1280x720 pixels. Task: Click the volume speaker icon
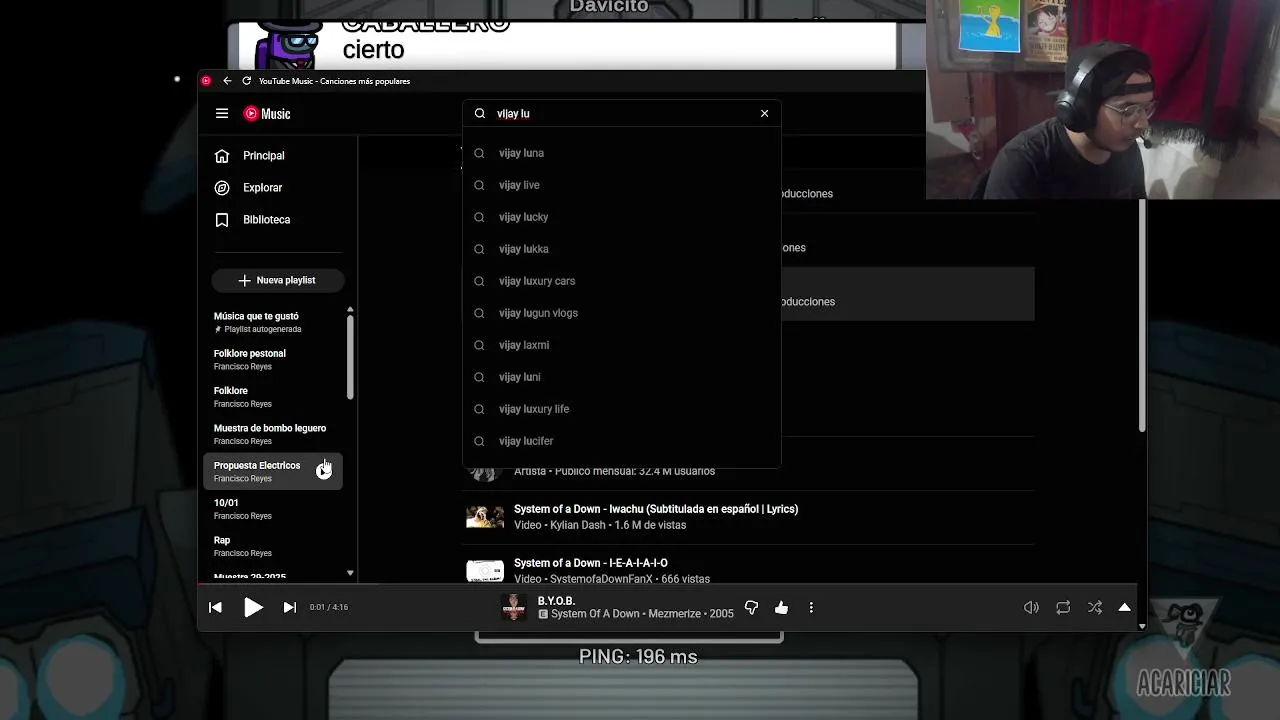[1031, 607]
